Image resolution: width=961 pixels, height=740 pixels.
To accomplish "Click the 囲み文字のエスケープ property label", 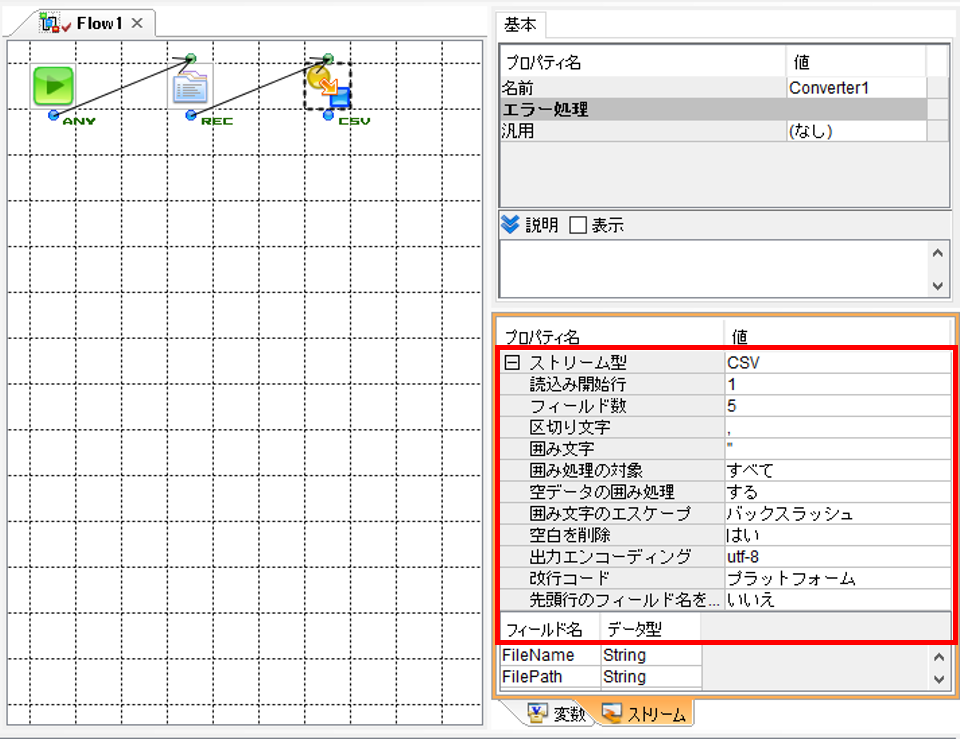I will pos(610,513).
